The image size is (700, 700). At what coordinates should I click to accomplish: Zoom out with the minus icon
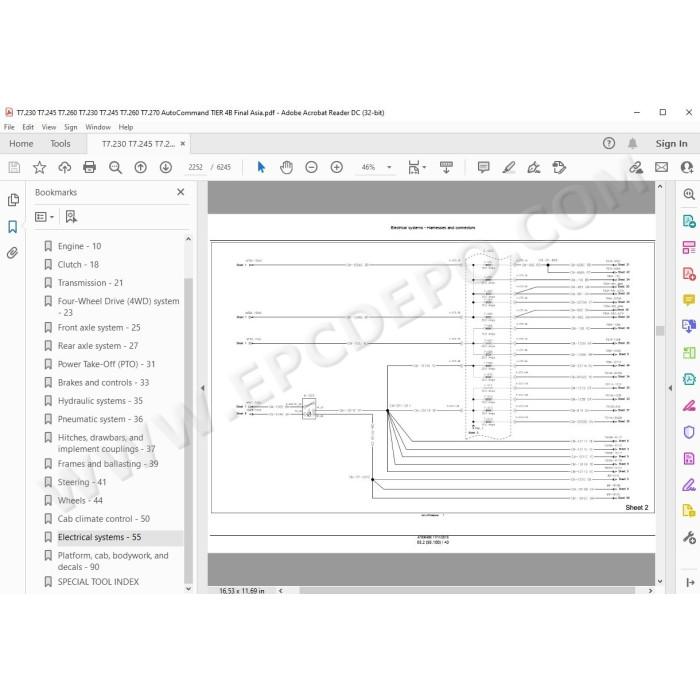tap(311, 167)
